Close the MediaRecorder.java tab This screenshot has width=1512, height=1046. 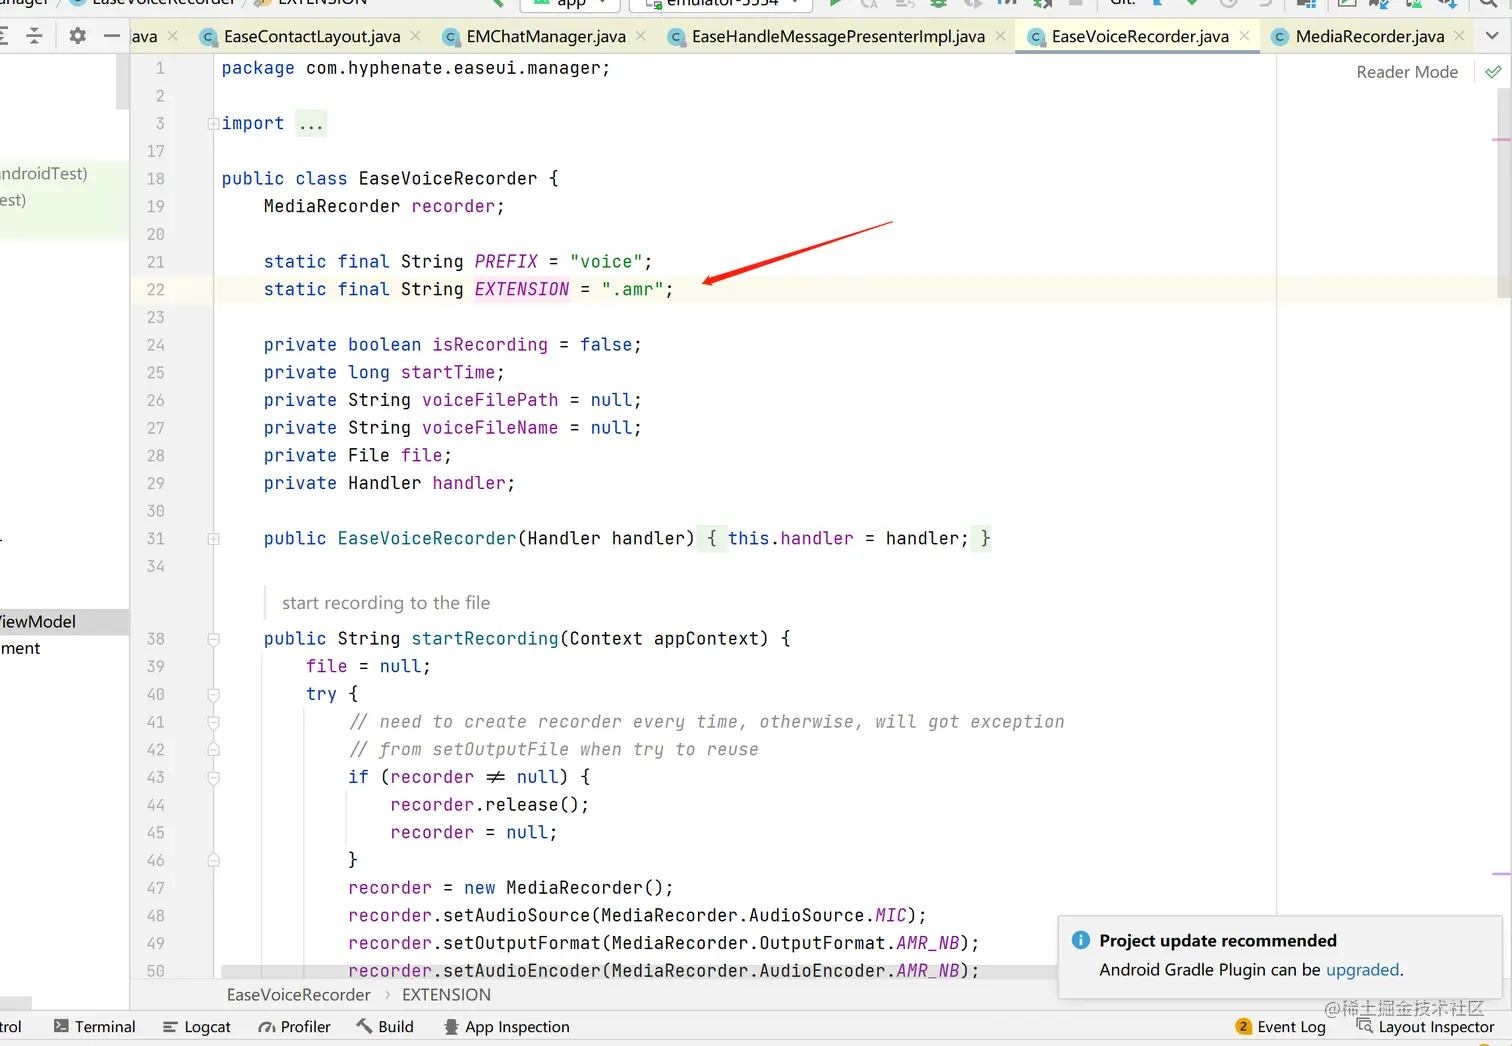click(1459, 36)
